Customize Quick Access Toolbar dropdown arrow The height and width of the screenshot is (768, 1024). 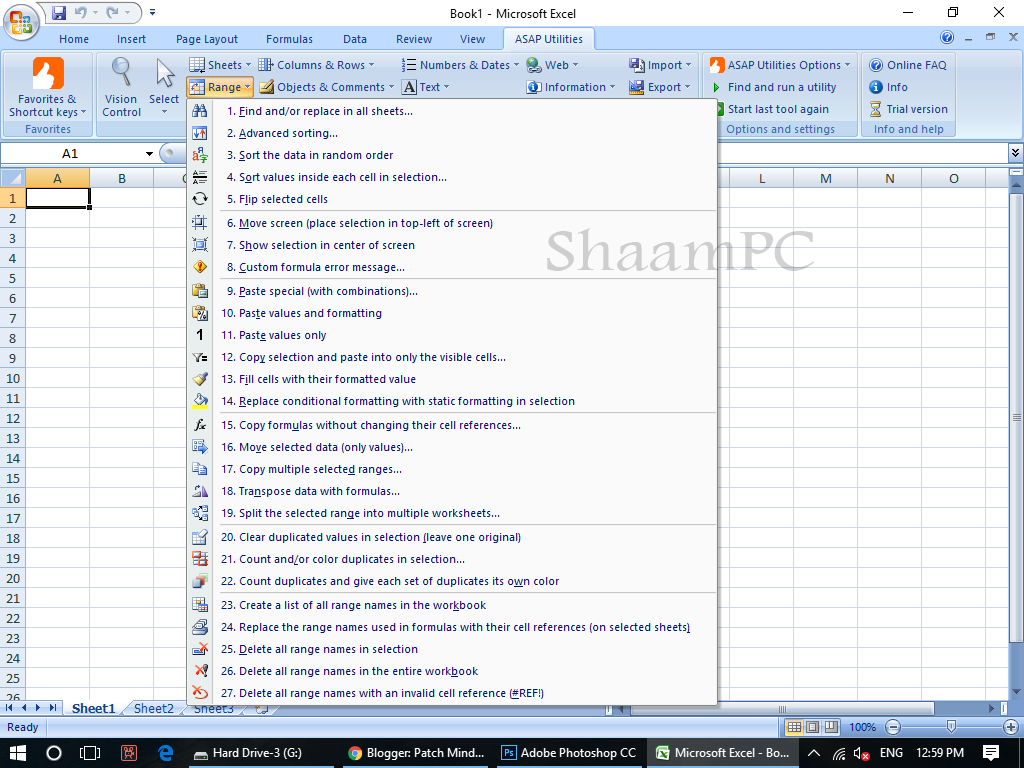pos(152,12)
